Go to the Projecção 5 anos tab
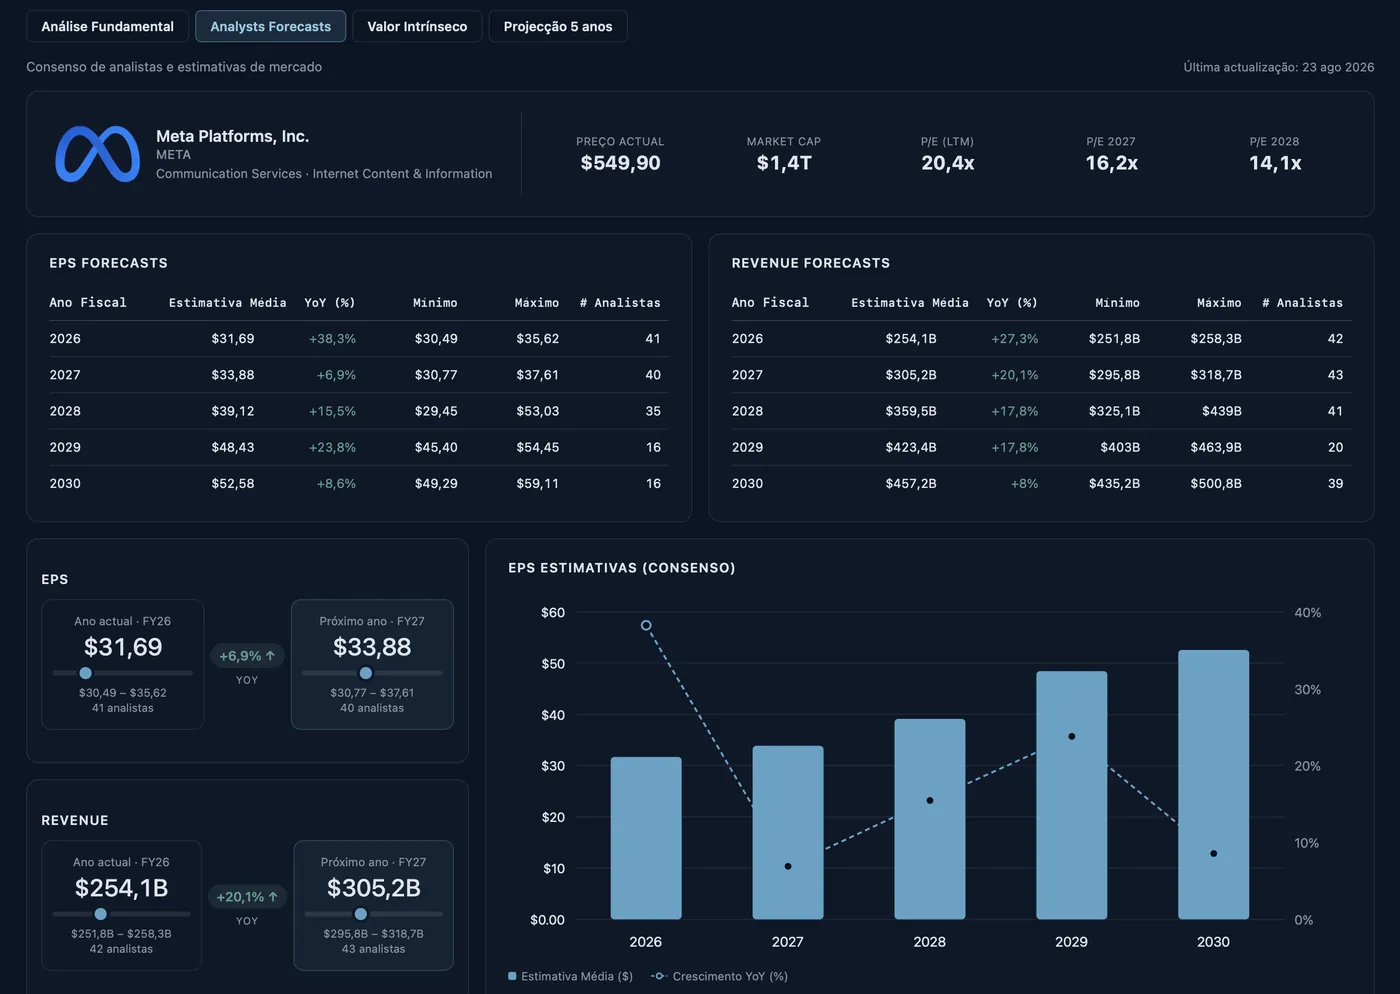This screenshot has width=1400, height=994. 558,27
